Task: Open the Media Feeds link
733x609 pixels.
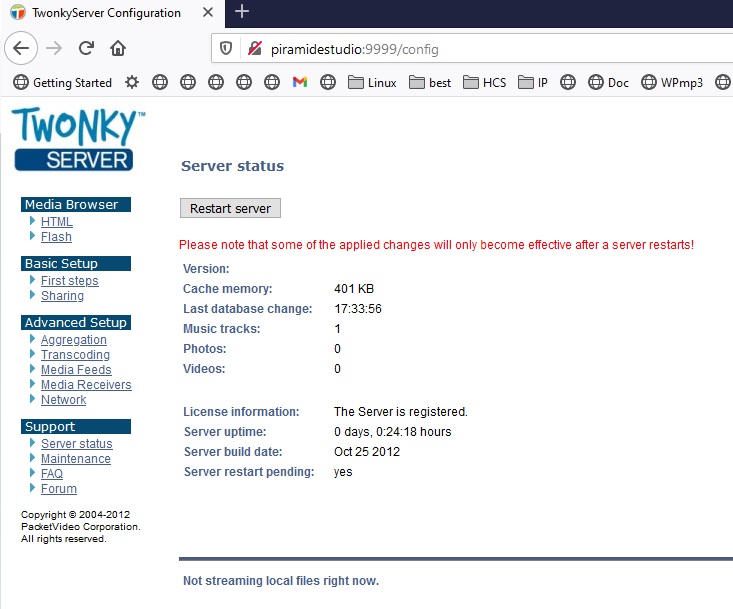Action: click(x=76, y=369)
